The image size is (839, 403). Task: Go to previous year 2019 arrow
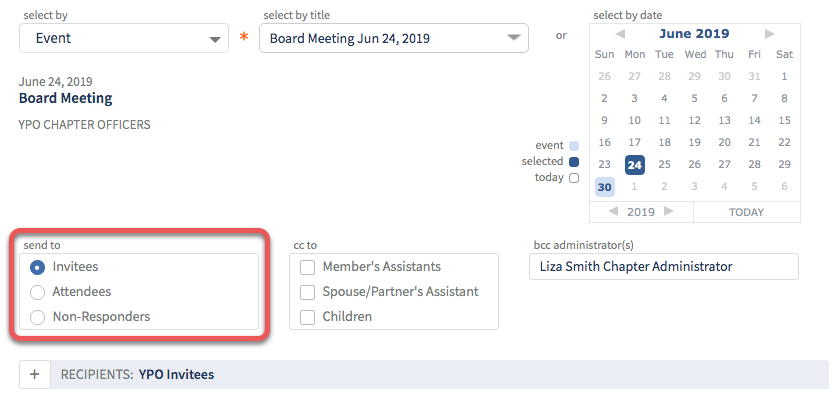click(613, 211)
